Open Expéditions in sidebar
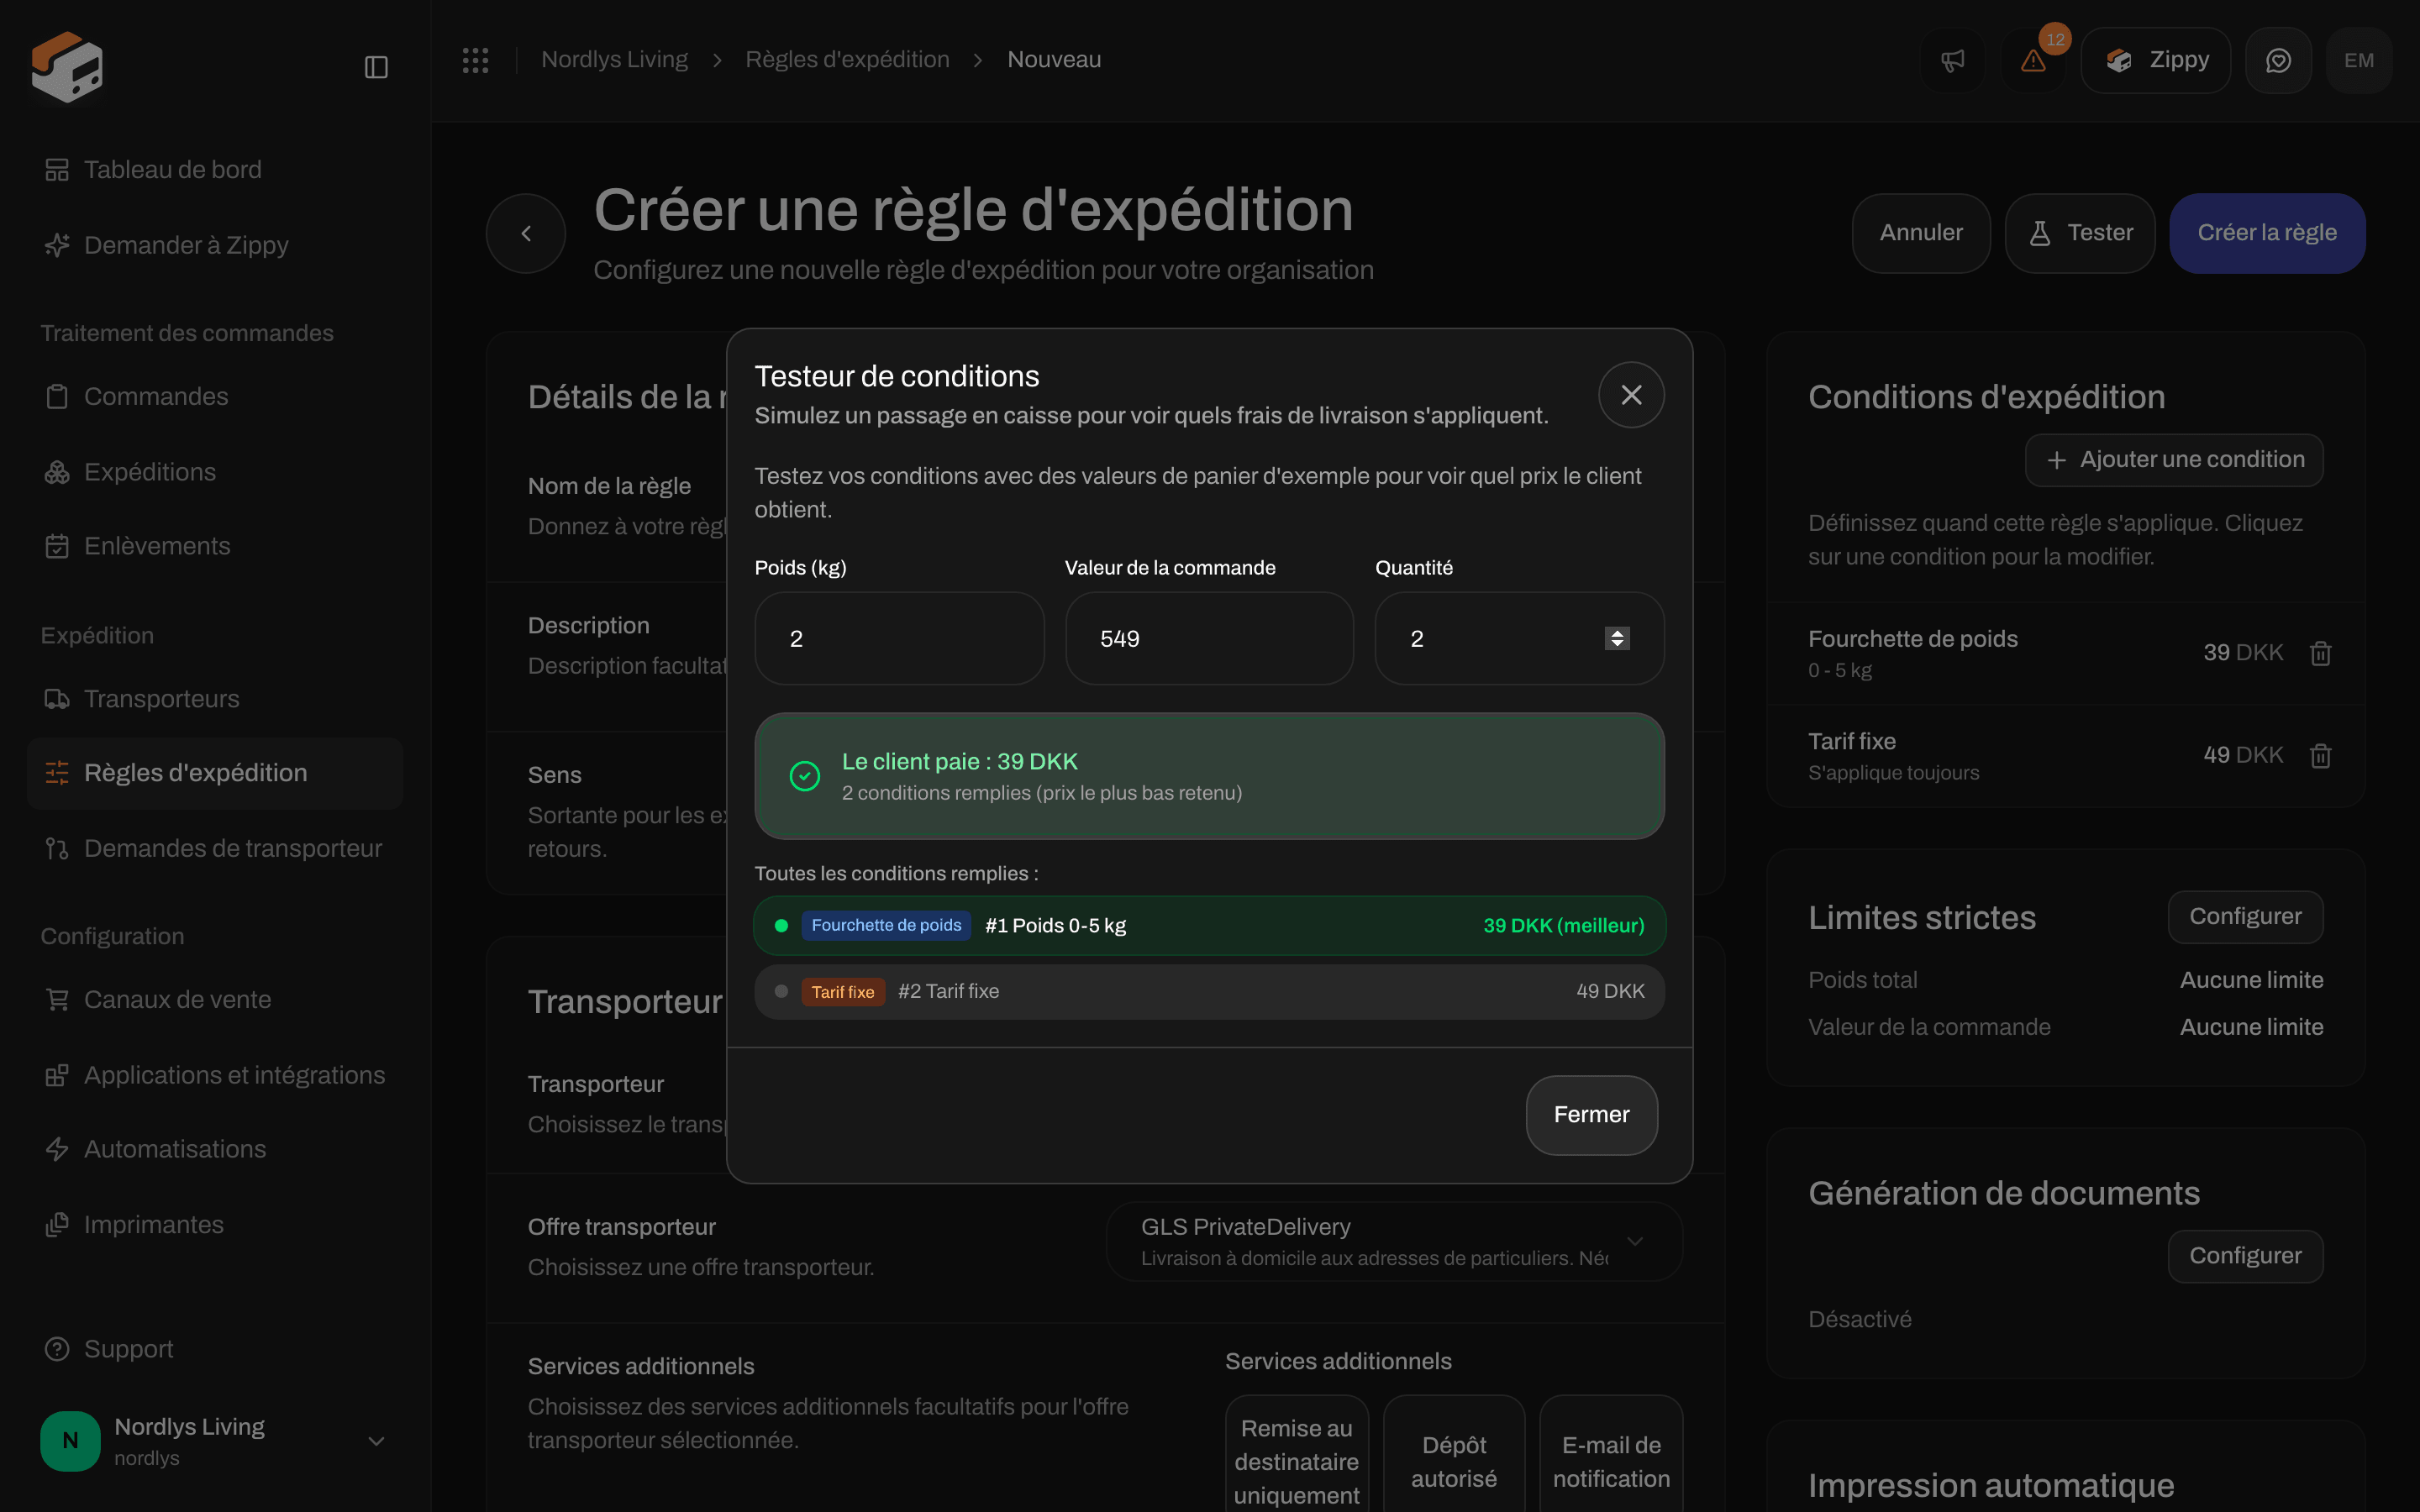 click(215, 472)
